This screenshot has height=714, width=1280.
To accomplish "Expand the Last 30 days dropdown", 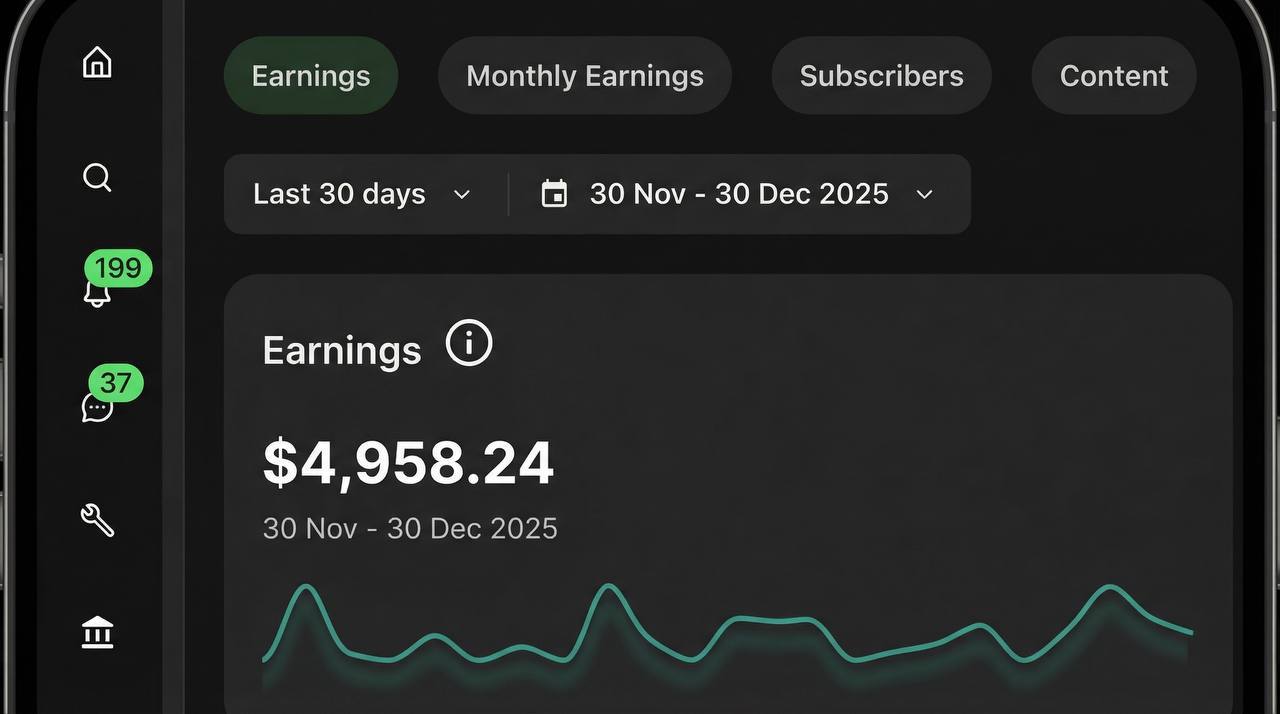I will [x=362, y=194].
